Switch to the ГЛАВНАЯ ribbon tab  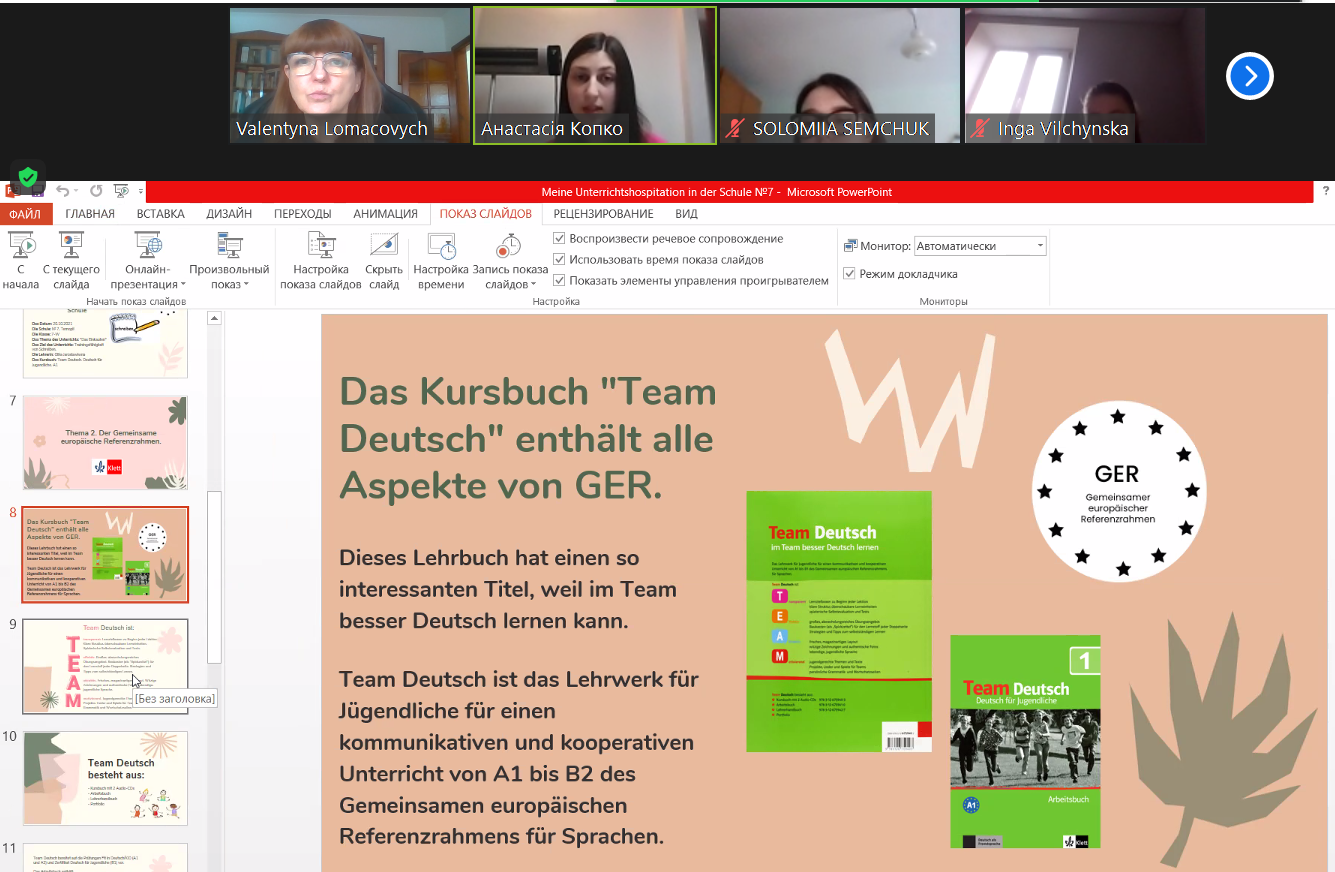click(x=90, y=214)
